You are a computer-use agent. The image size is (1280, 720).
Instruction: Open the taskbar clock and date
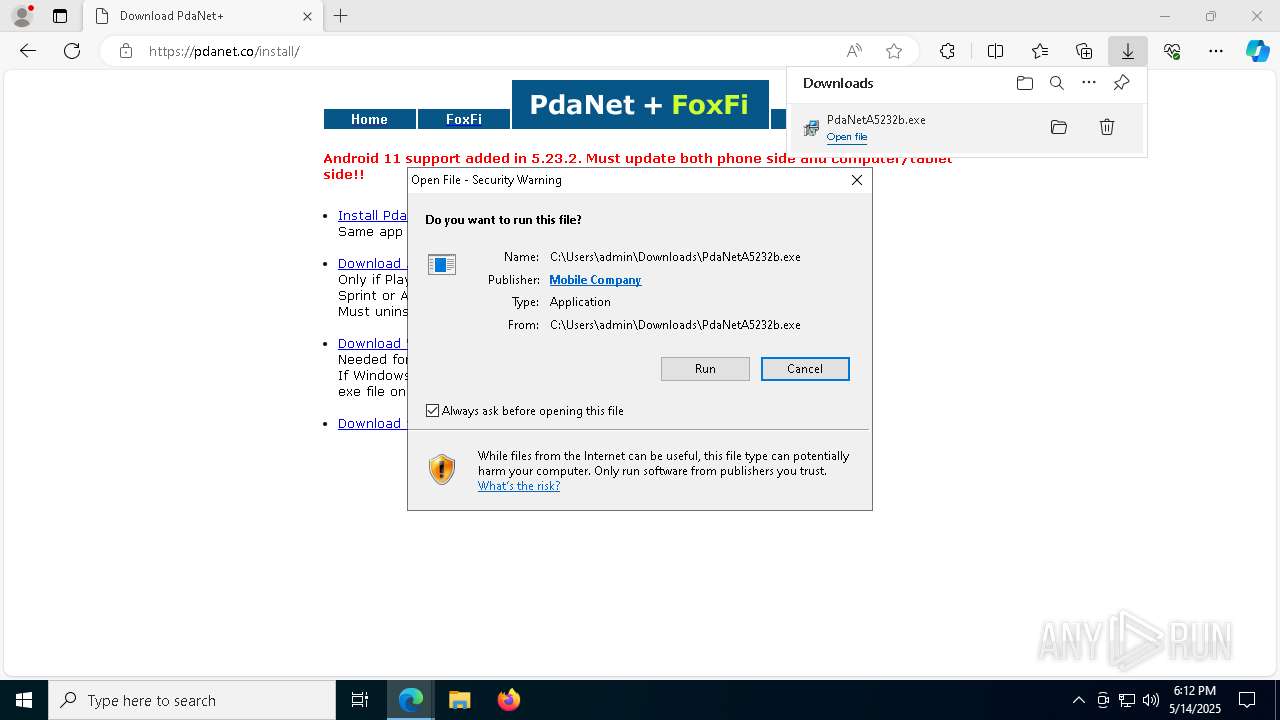(1195, 700)
